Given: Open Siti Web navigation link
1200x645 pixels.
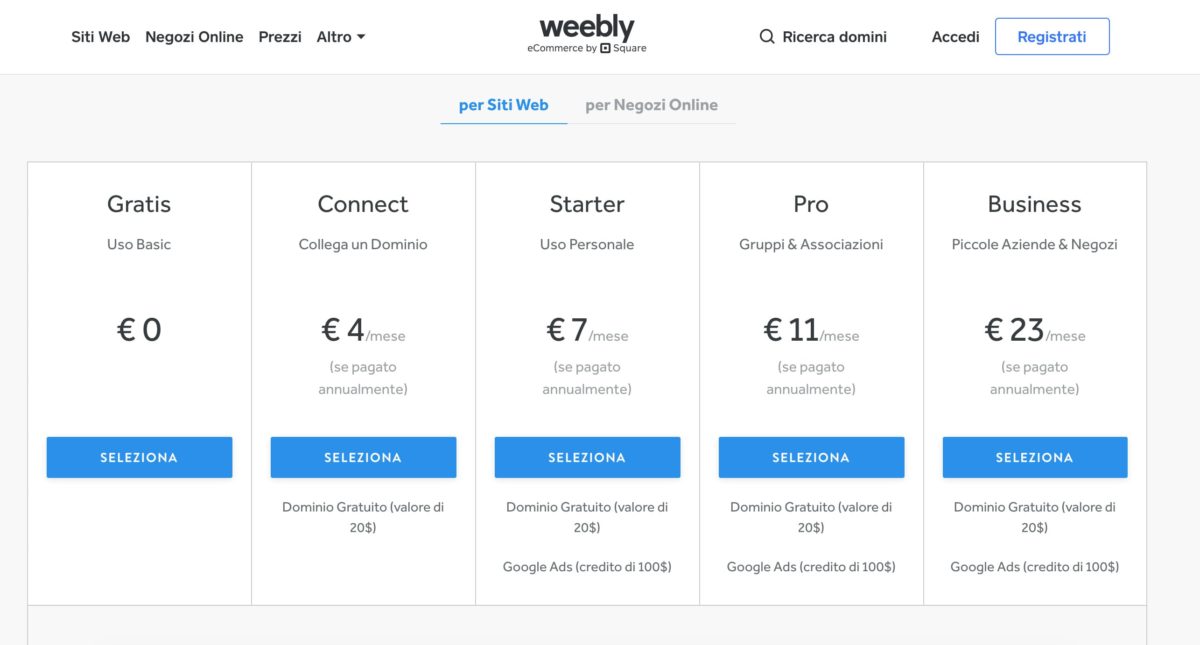Looking at the screenshot, I should pos(100,37).
